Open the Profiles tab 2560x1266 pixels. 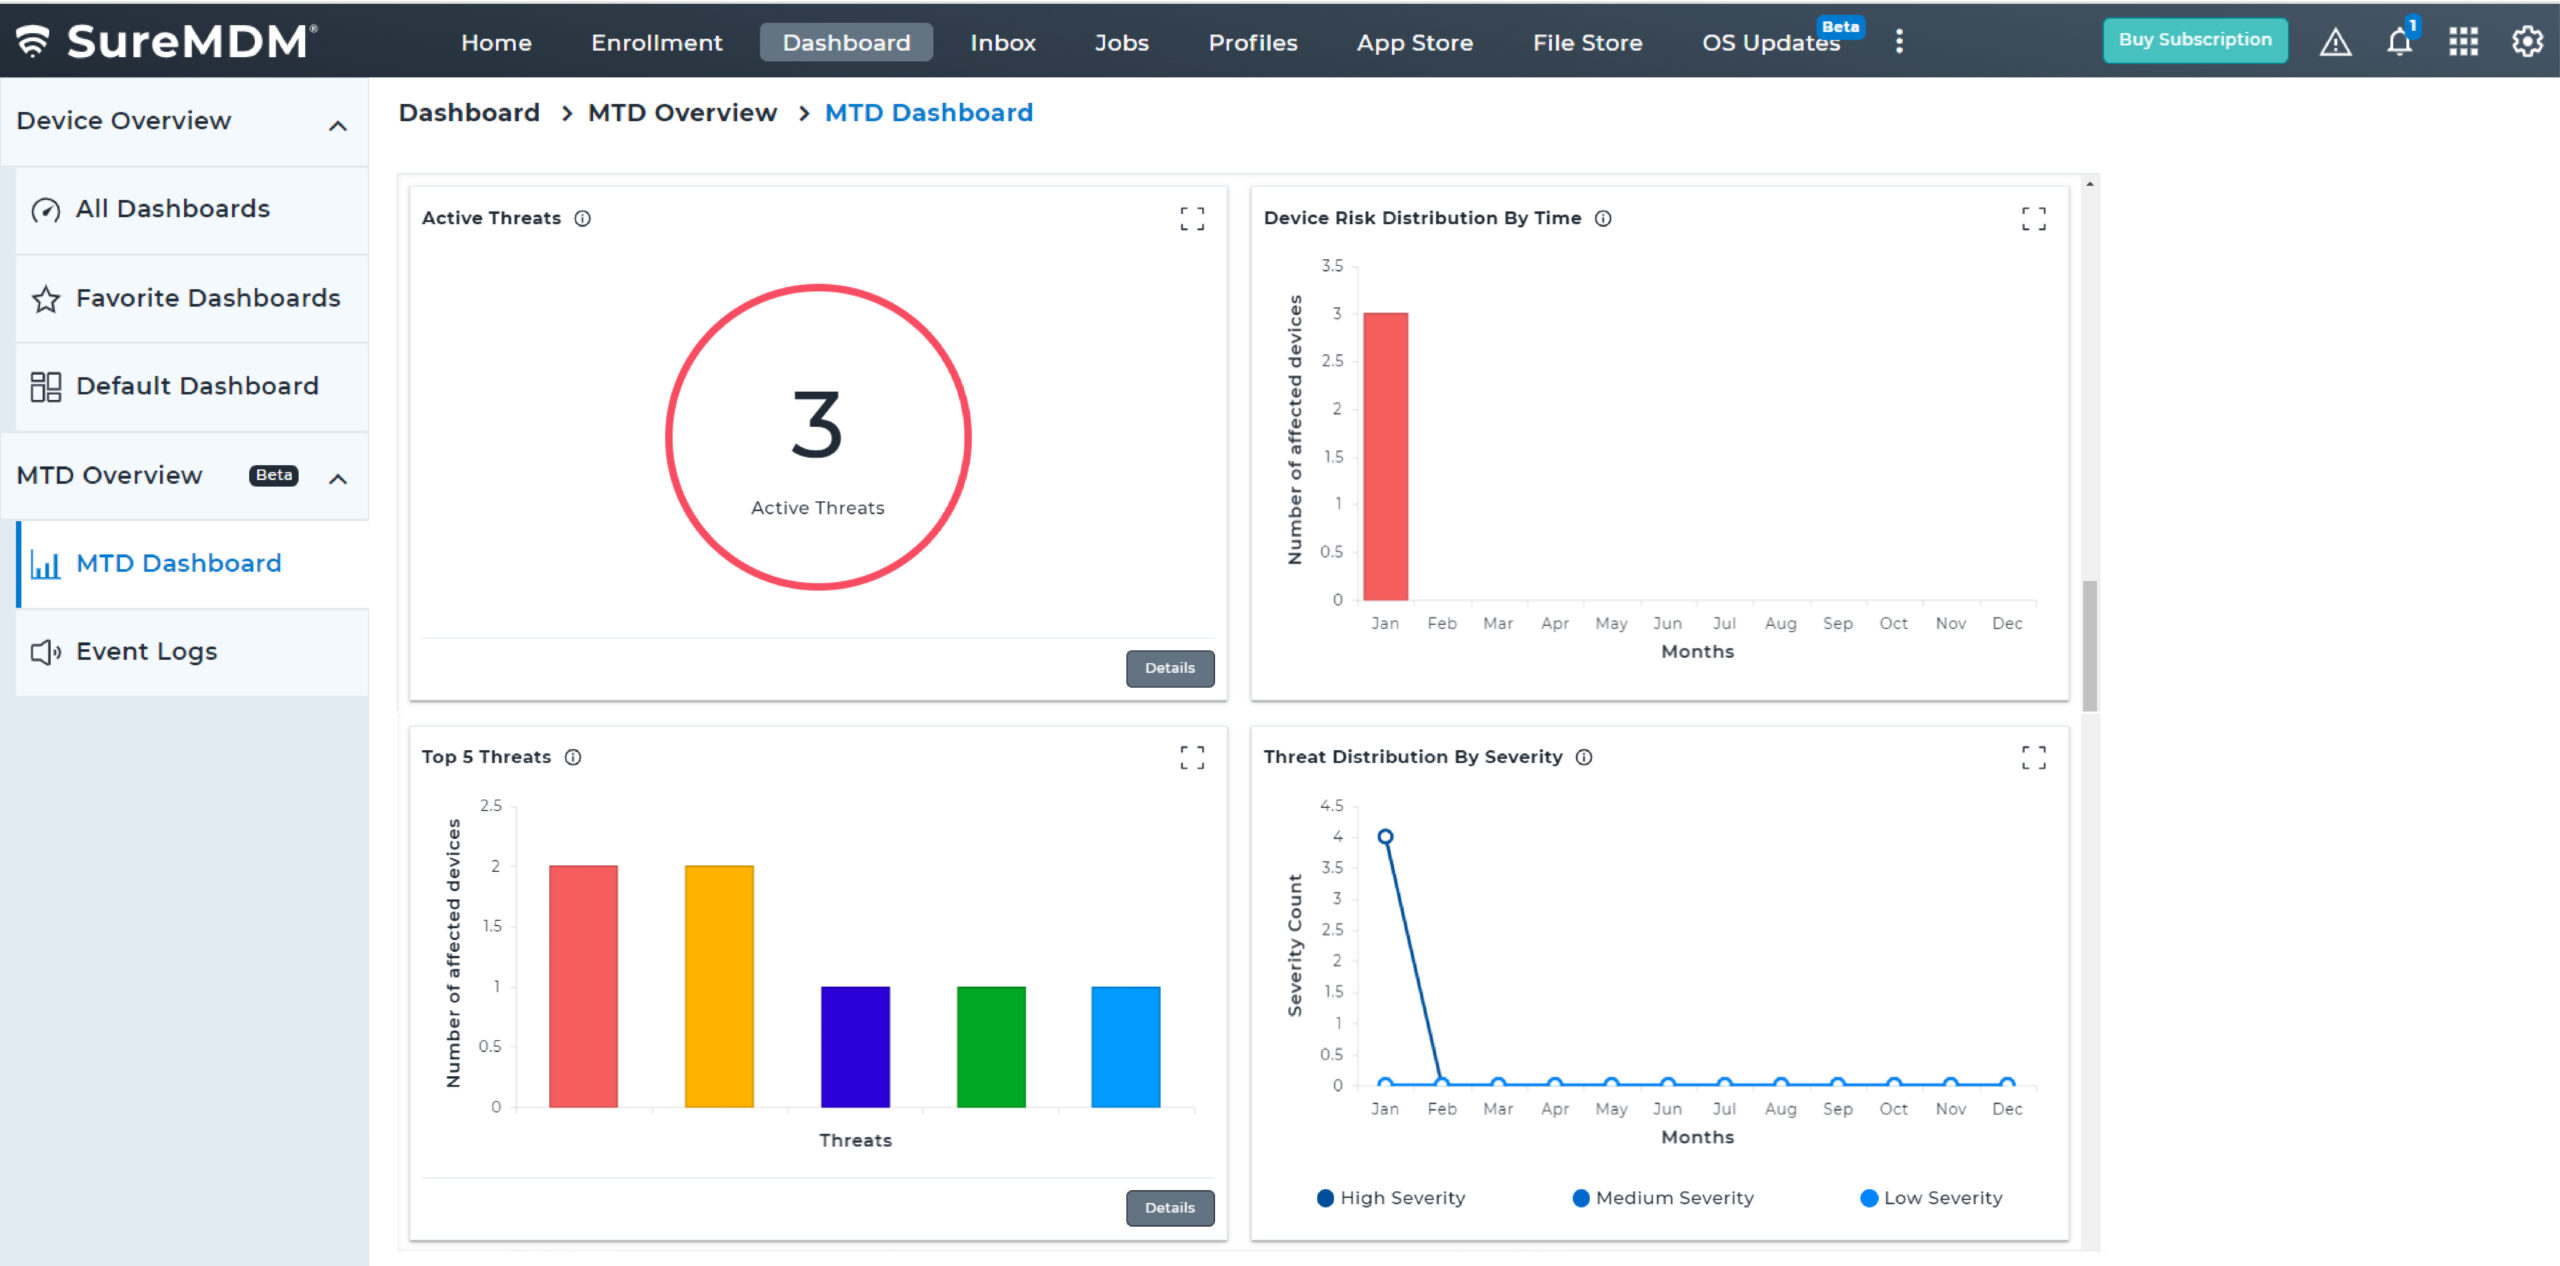[x=1253, y=42]
